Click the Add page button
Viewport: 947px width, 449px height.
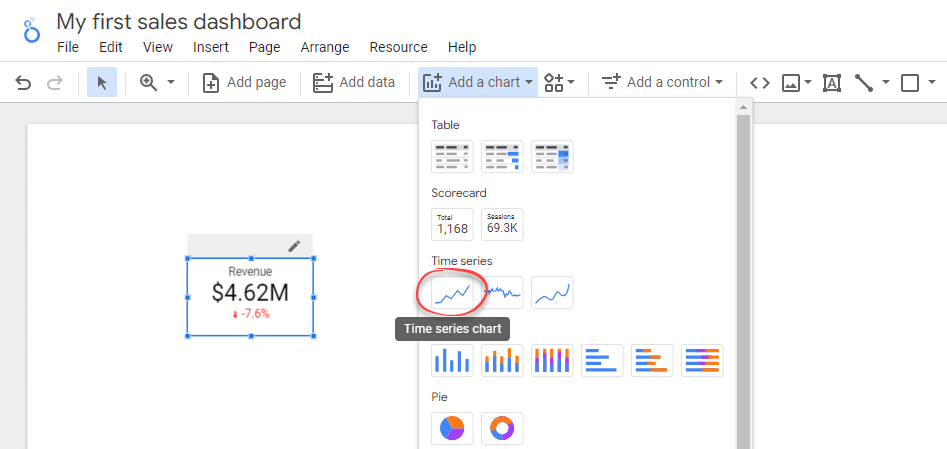[244, 83]
